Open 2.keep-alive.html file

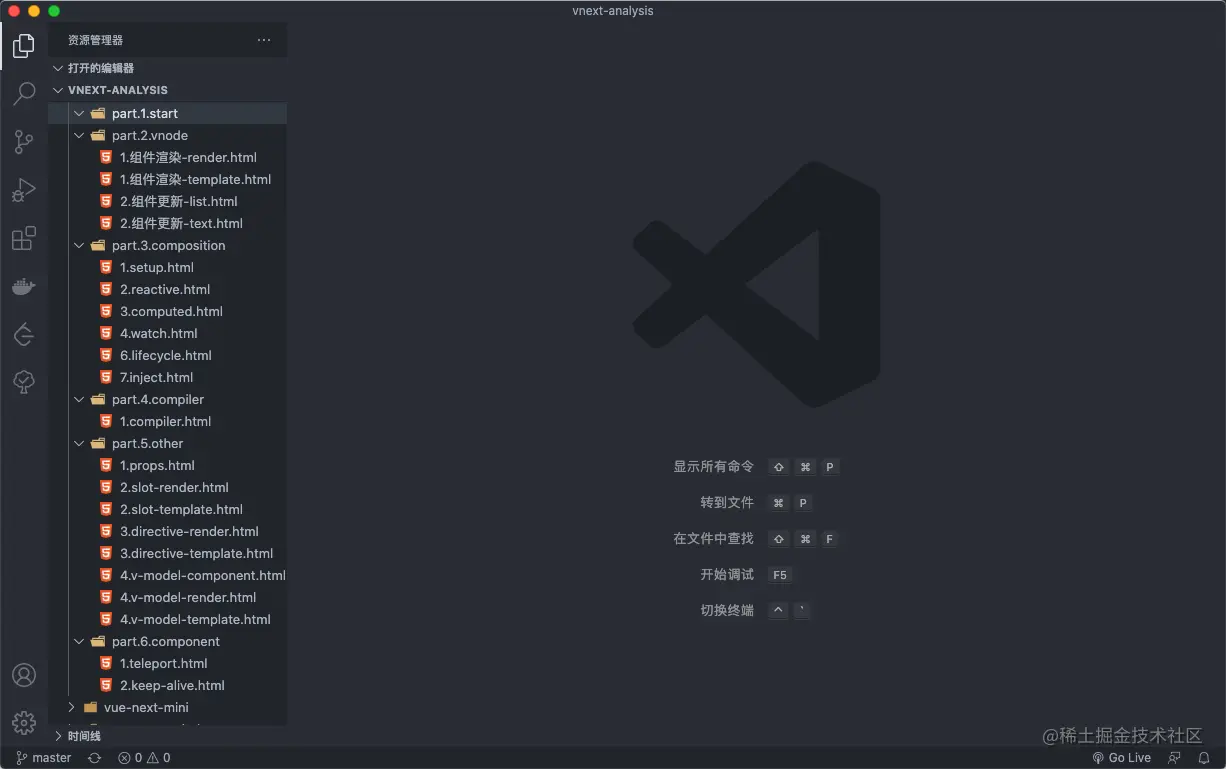click(168, 685)
